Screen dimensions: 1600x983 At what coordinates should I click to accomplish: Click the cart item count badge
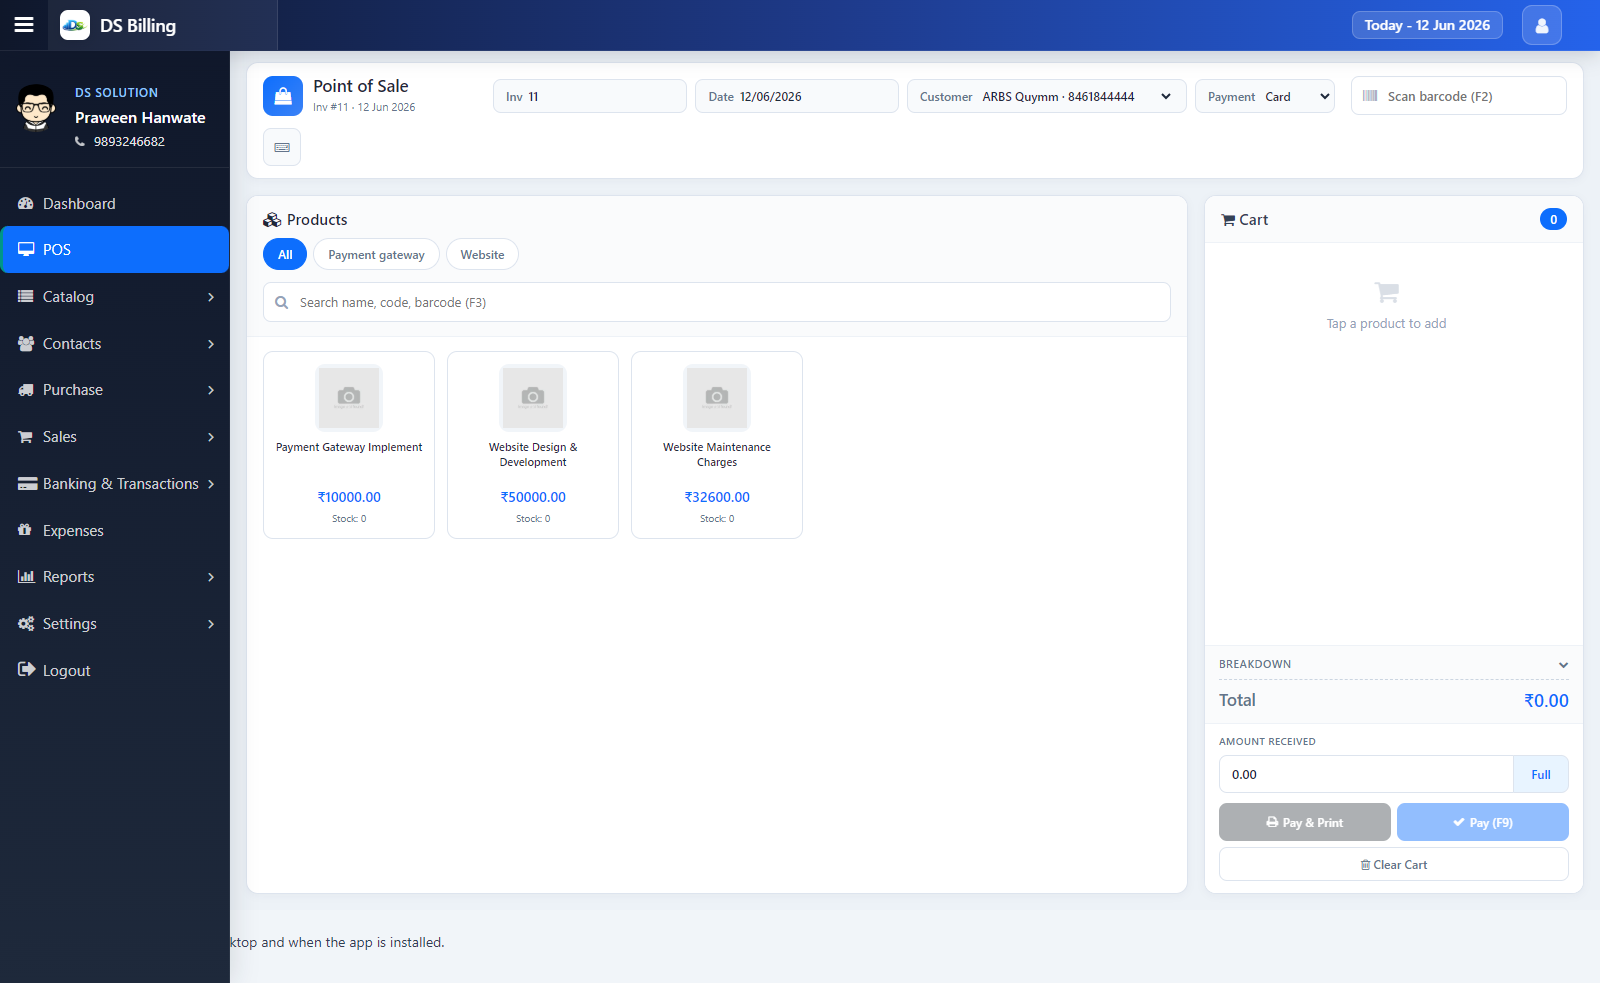click(x=1553, y=220)
